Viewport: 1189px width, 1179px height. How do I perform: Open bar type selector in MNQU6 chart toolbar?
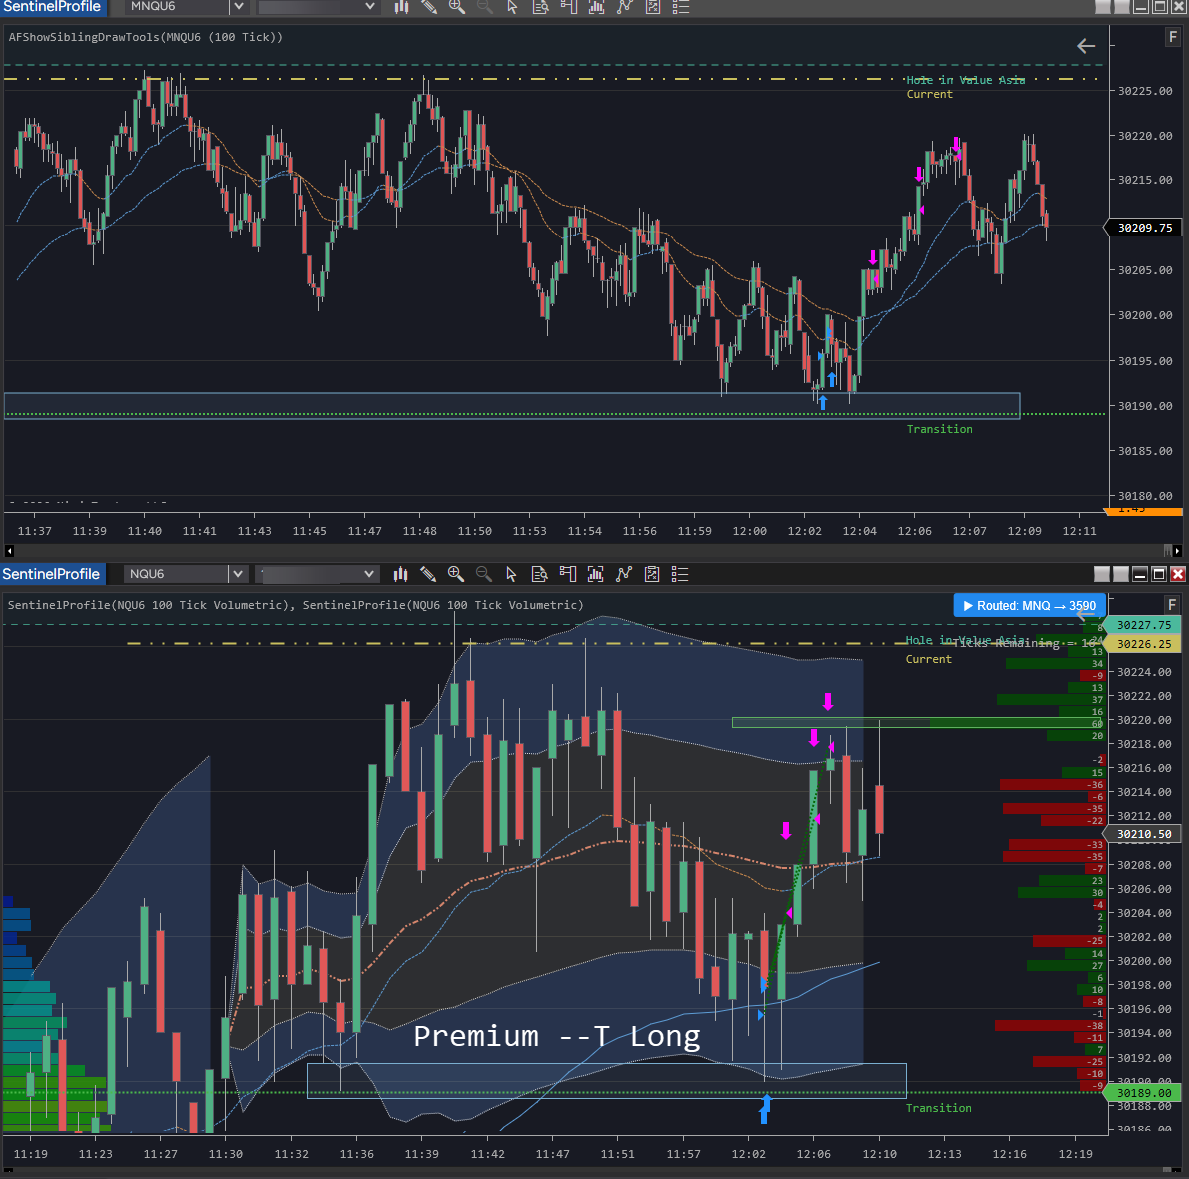point(401,7)
